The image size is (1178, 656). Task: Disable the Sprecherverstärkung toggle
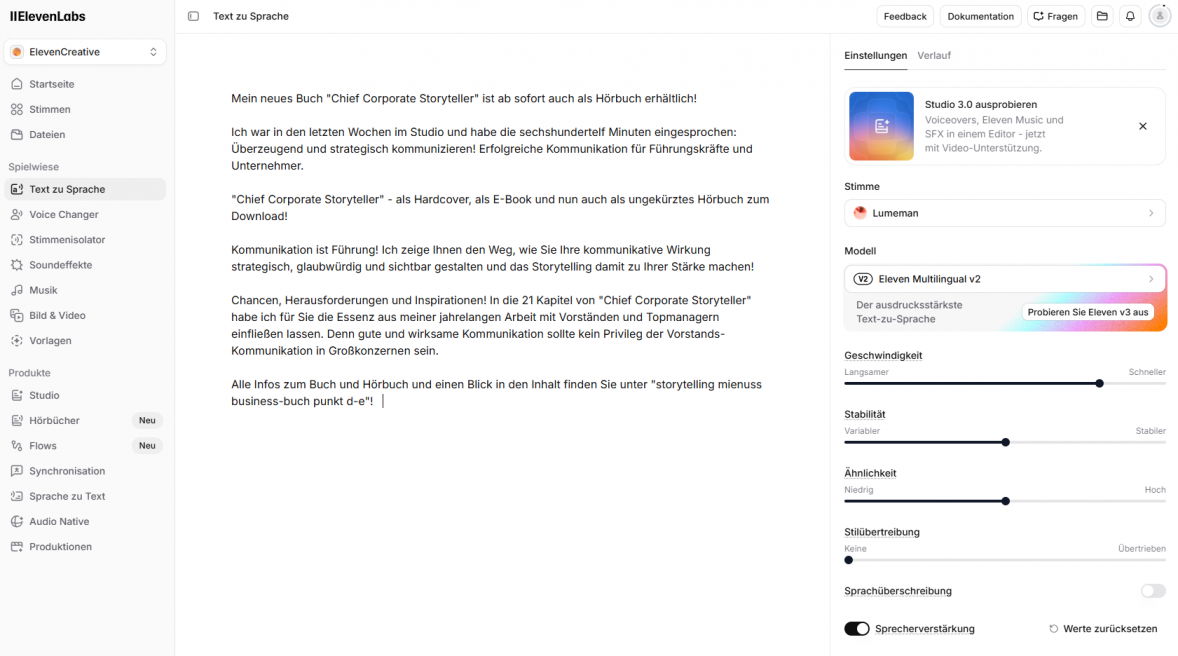coord(857,629)
